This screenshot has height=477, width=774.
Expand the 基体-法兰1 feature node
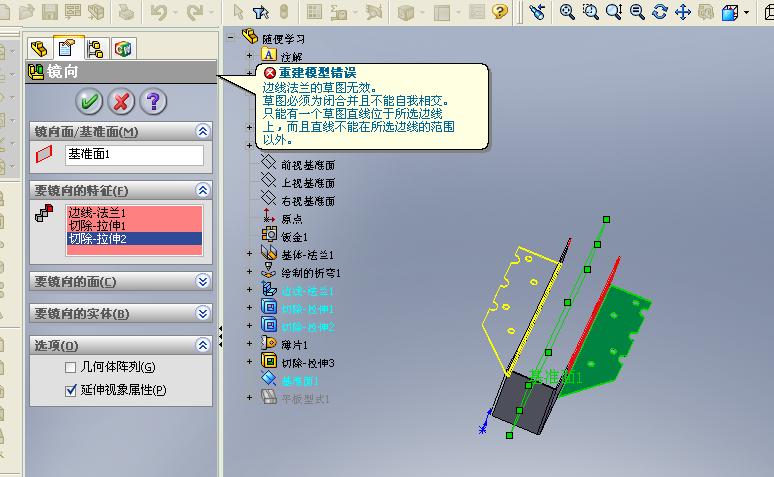pos(250,254)
